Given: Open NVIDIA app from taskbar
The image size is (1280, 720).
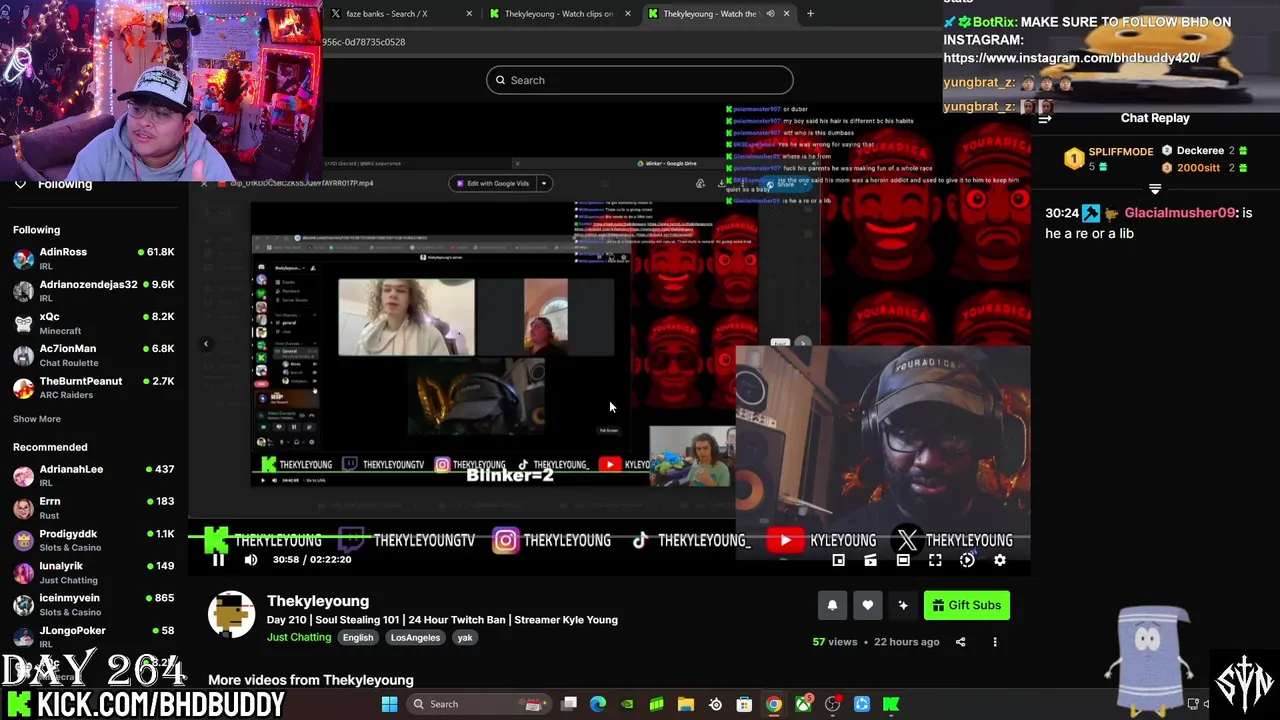Looking at the screenshot, I should tap(627, 704).
